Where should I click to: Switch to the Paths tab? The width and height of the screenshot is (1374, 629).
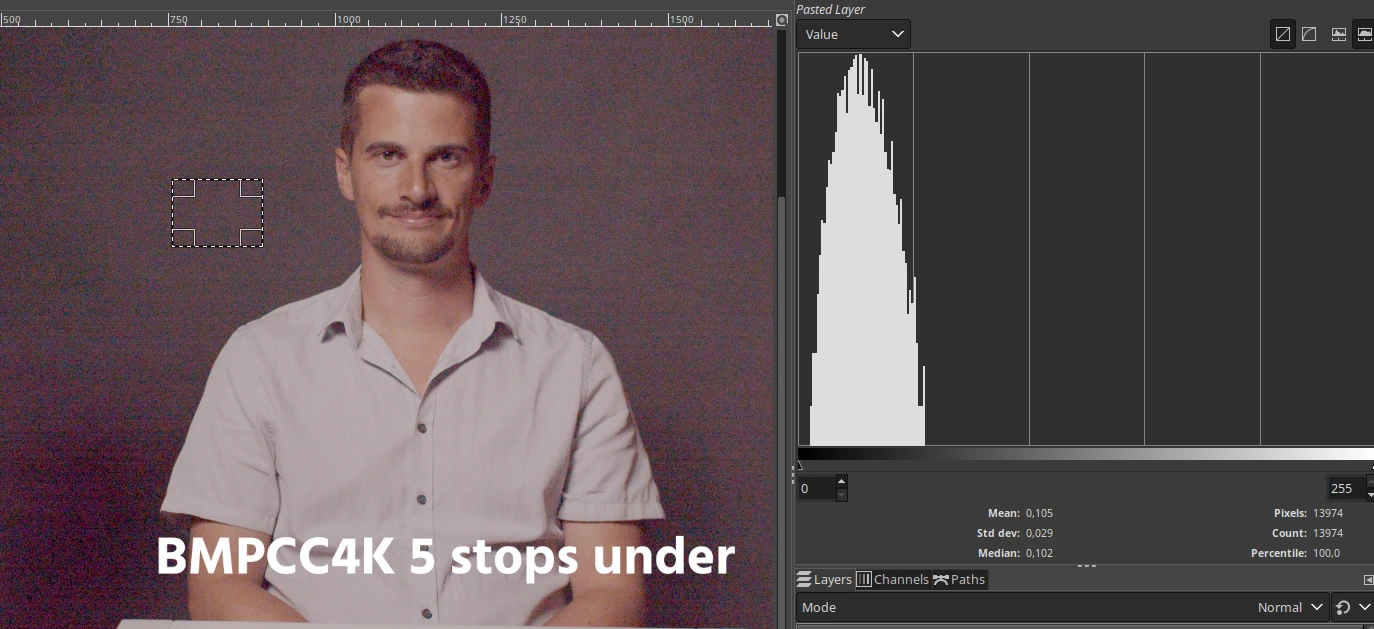click(959, 579)
